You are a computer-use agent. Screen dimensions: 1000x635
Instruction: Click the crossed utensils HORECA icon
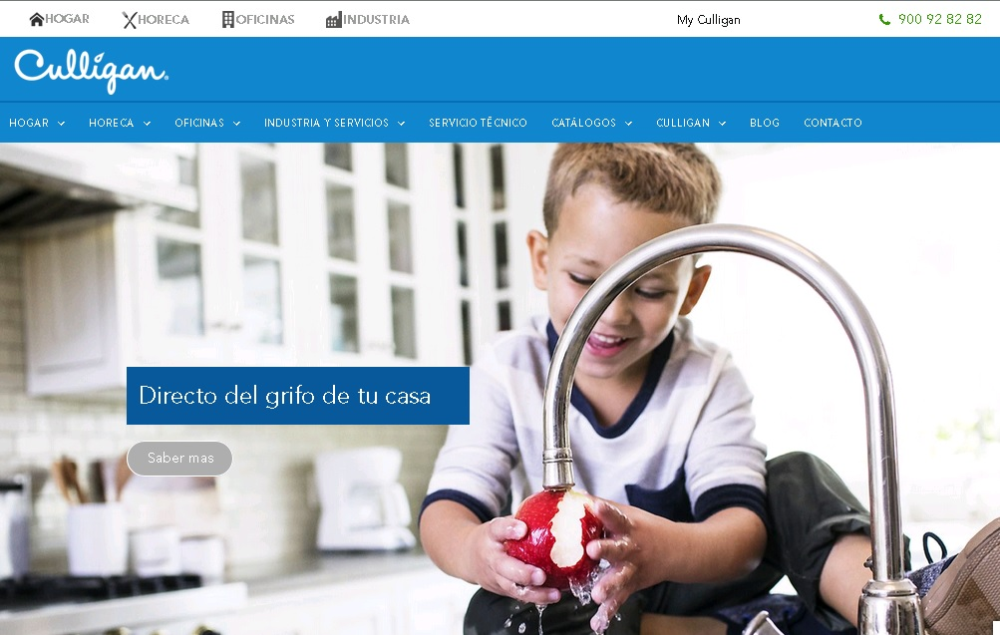[129, 20]
